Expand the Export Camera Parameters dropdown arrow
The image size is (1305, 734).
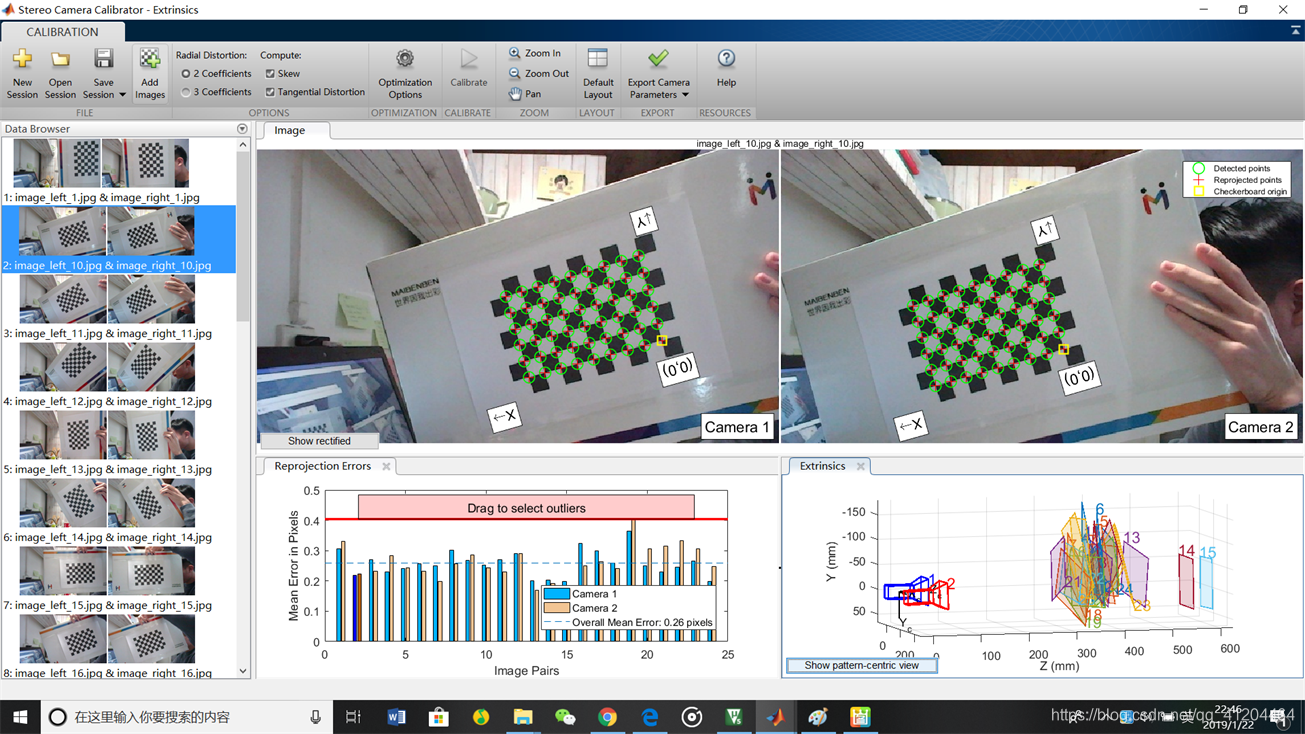click(x=685, y=95)
